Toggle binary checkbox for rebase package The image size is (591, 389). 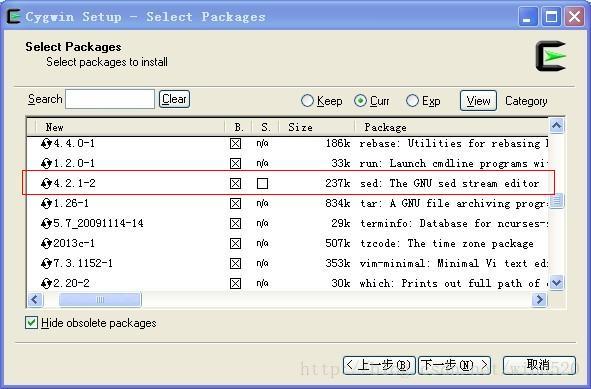pos(236,144)
